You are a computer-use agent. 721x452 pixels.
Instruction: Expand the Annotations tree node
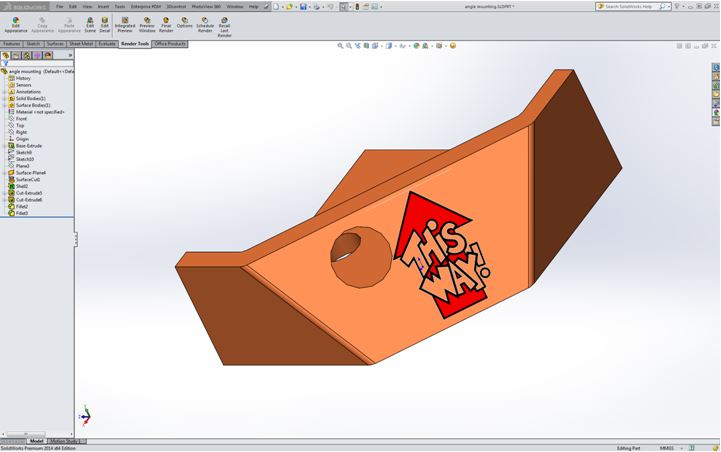click(4, 92)
